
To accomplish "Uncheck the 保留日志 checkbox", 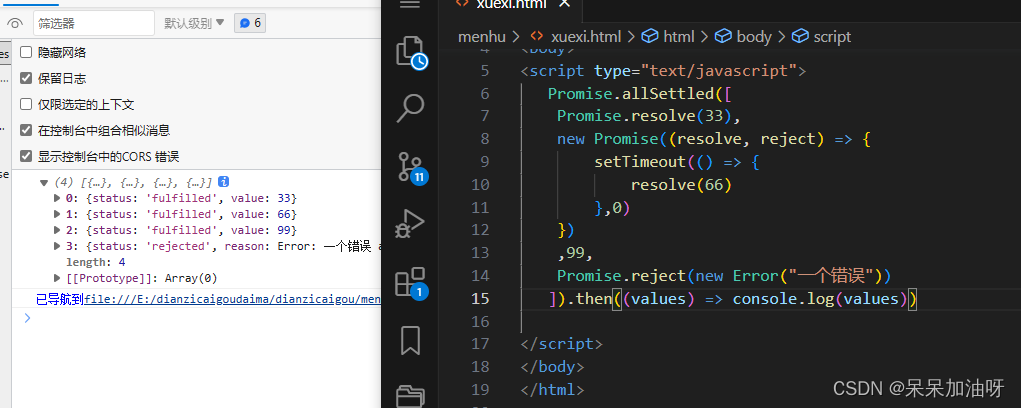I will point(26,79).
